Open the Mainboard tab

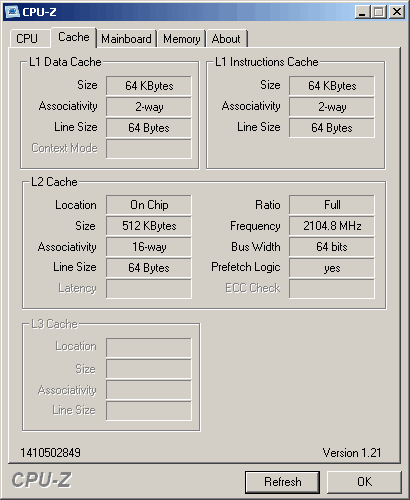126,39
